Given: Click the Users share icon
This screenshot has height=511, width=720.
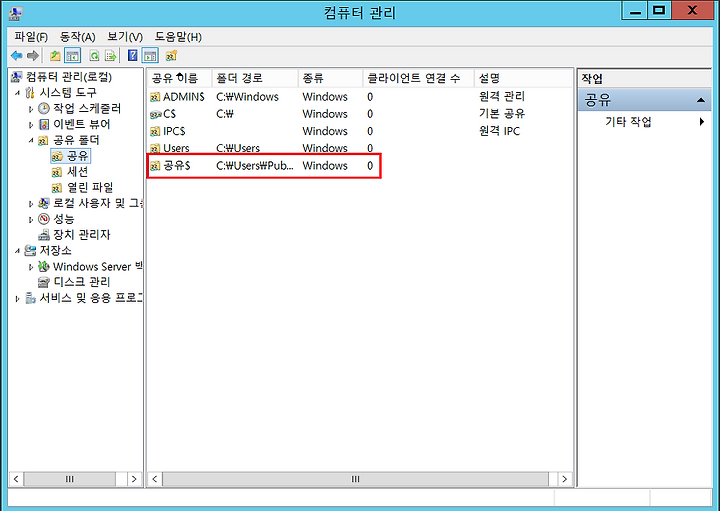Looking at the screenshot, I should tap(155, 148).
